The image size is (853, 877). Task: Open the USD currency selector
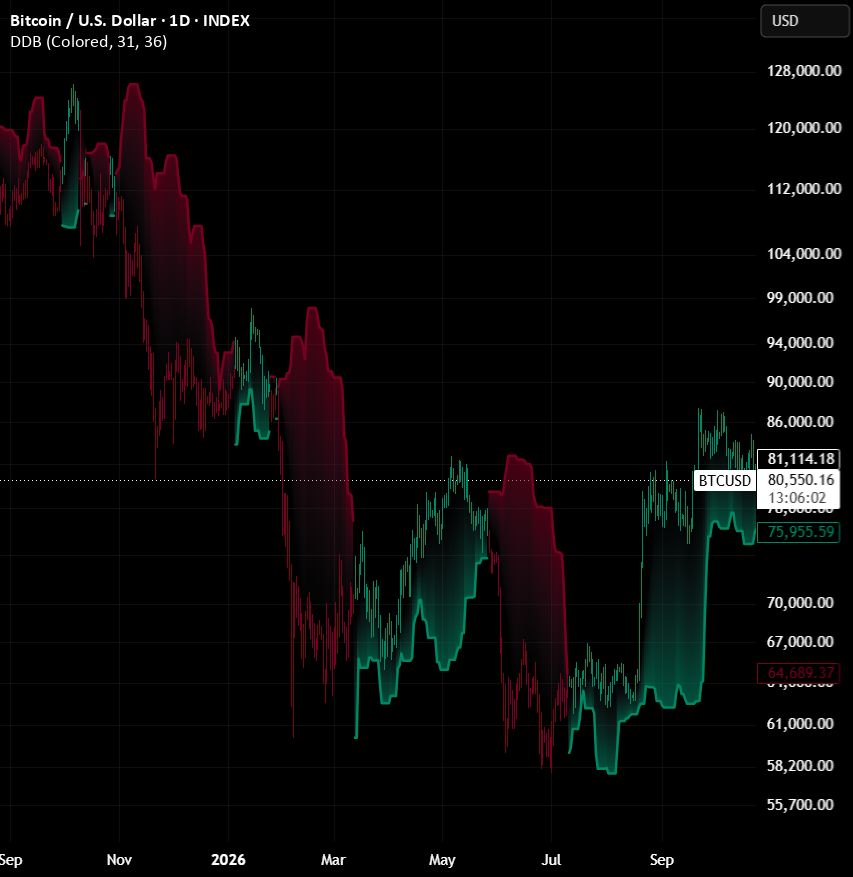805,21
